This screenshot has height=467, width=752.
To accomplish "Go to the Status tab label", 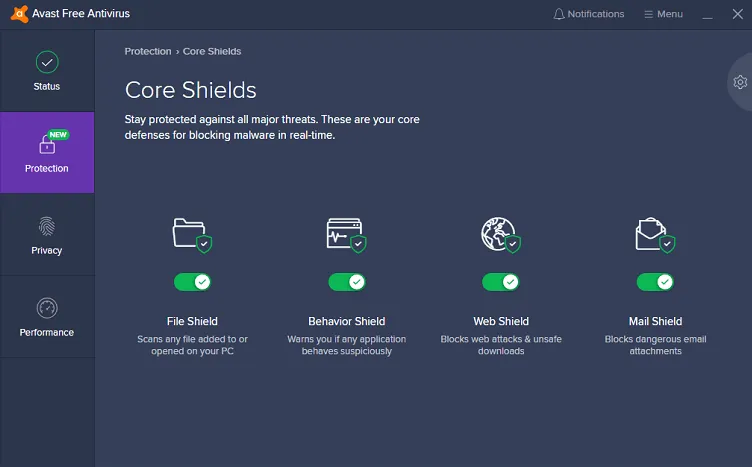I will [47, 86].
